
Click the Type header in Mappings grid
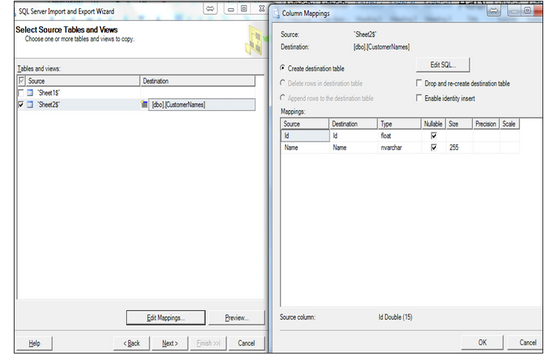pos(399,124)
